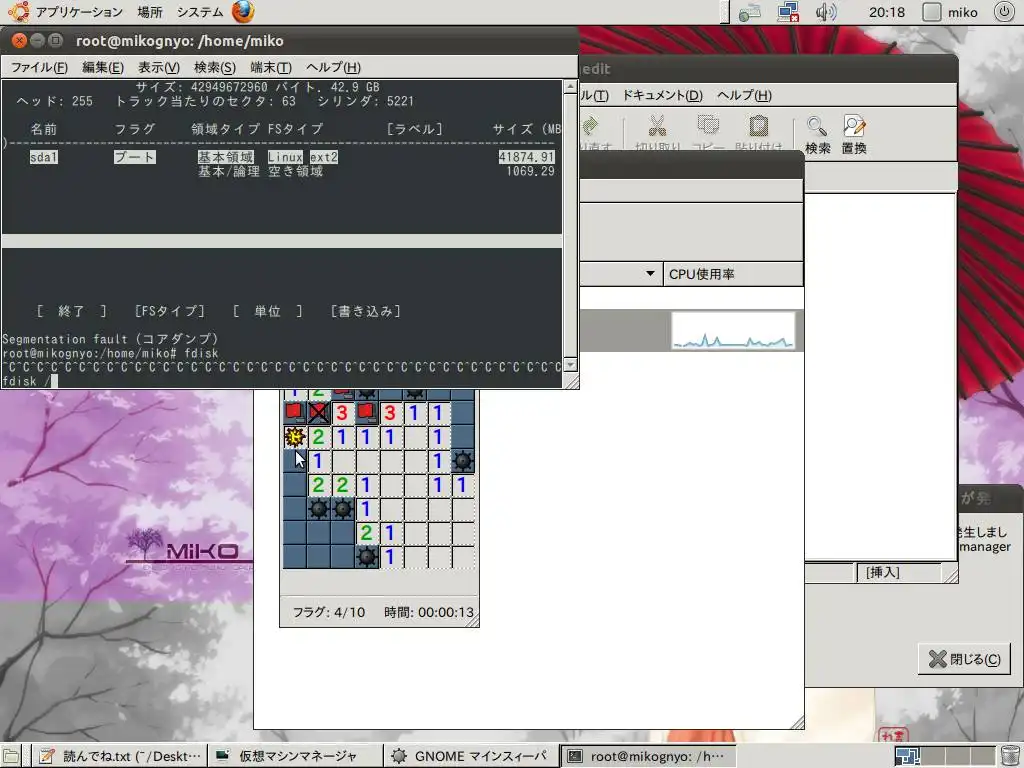This screenshot has height=768, width=1024.
Task: Switch to 読んでね.txt in the taskbar
Action: 120,756
